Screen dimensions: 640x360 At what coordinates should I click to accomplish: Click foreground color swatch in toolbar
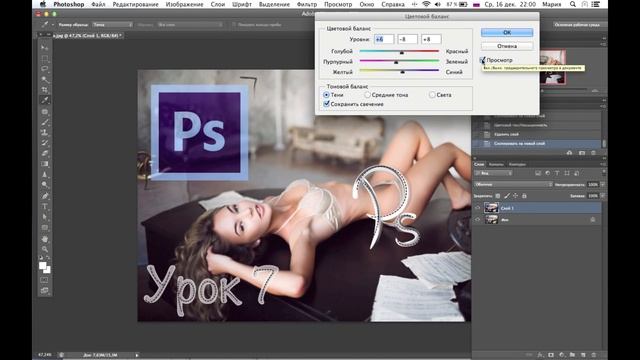(x=42, y=266)
